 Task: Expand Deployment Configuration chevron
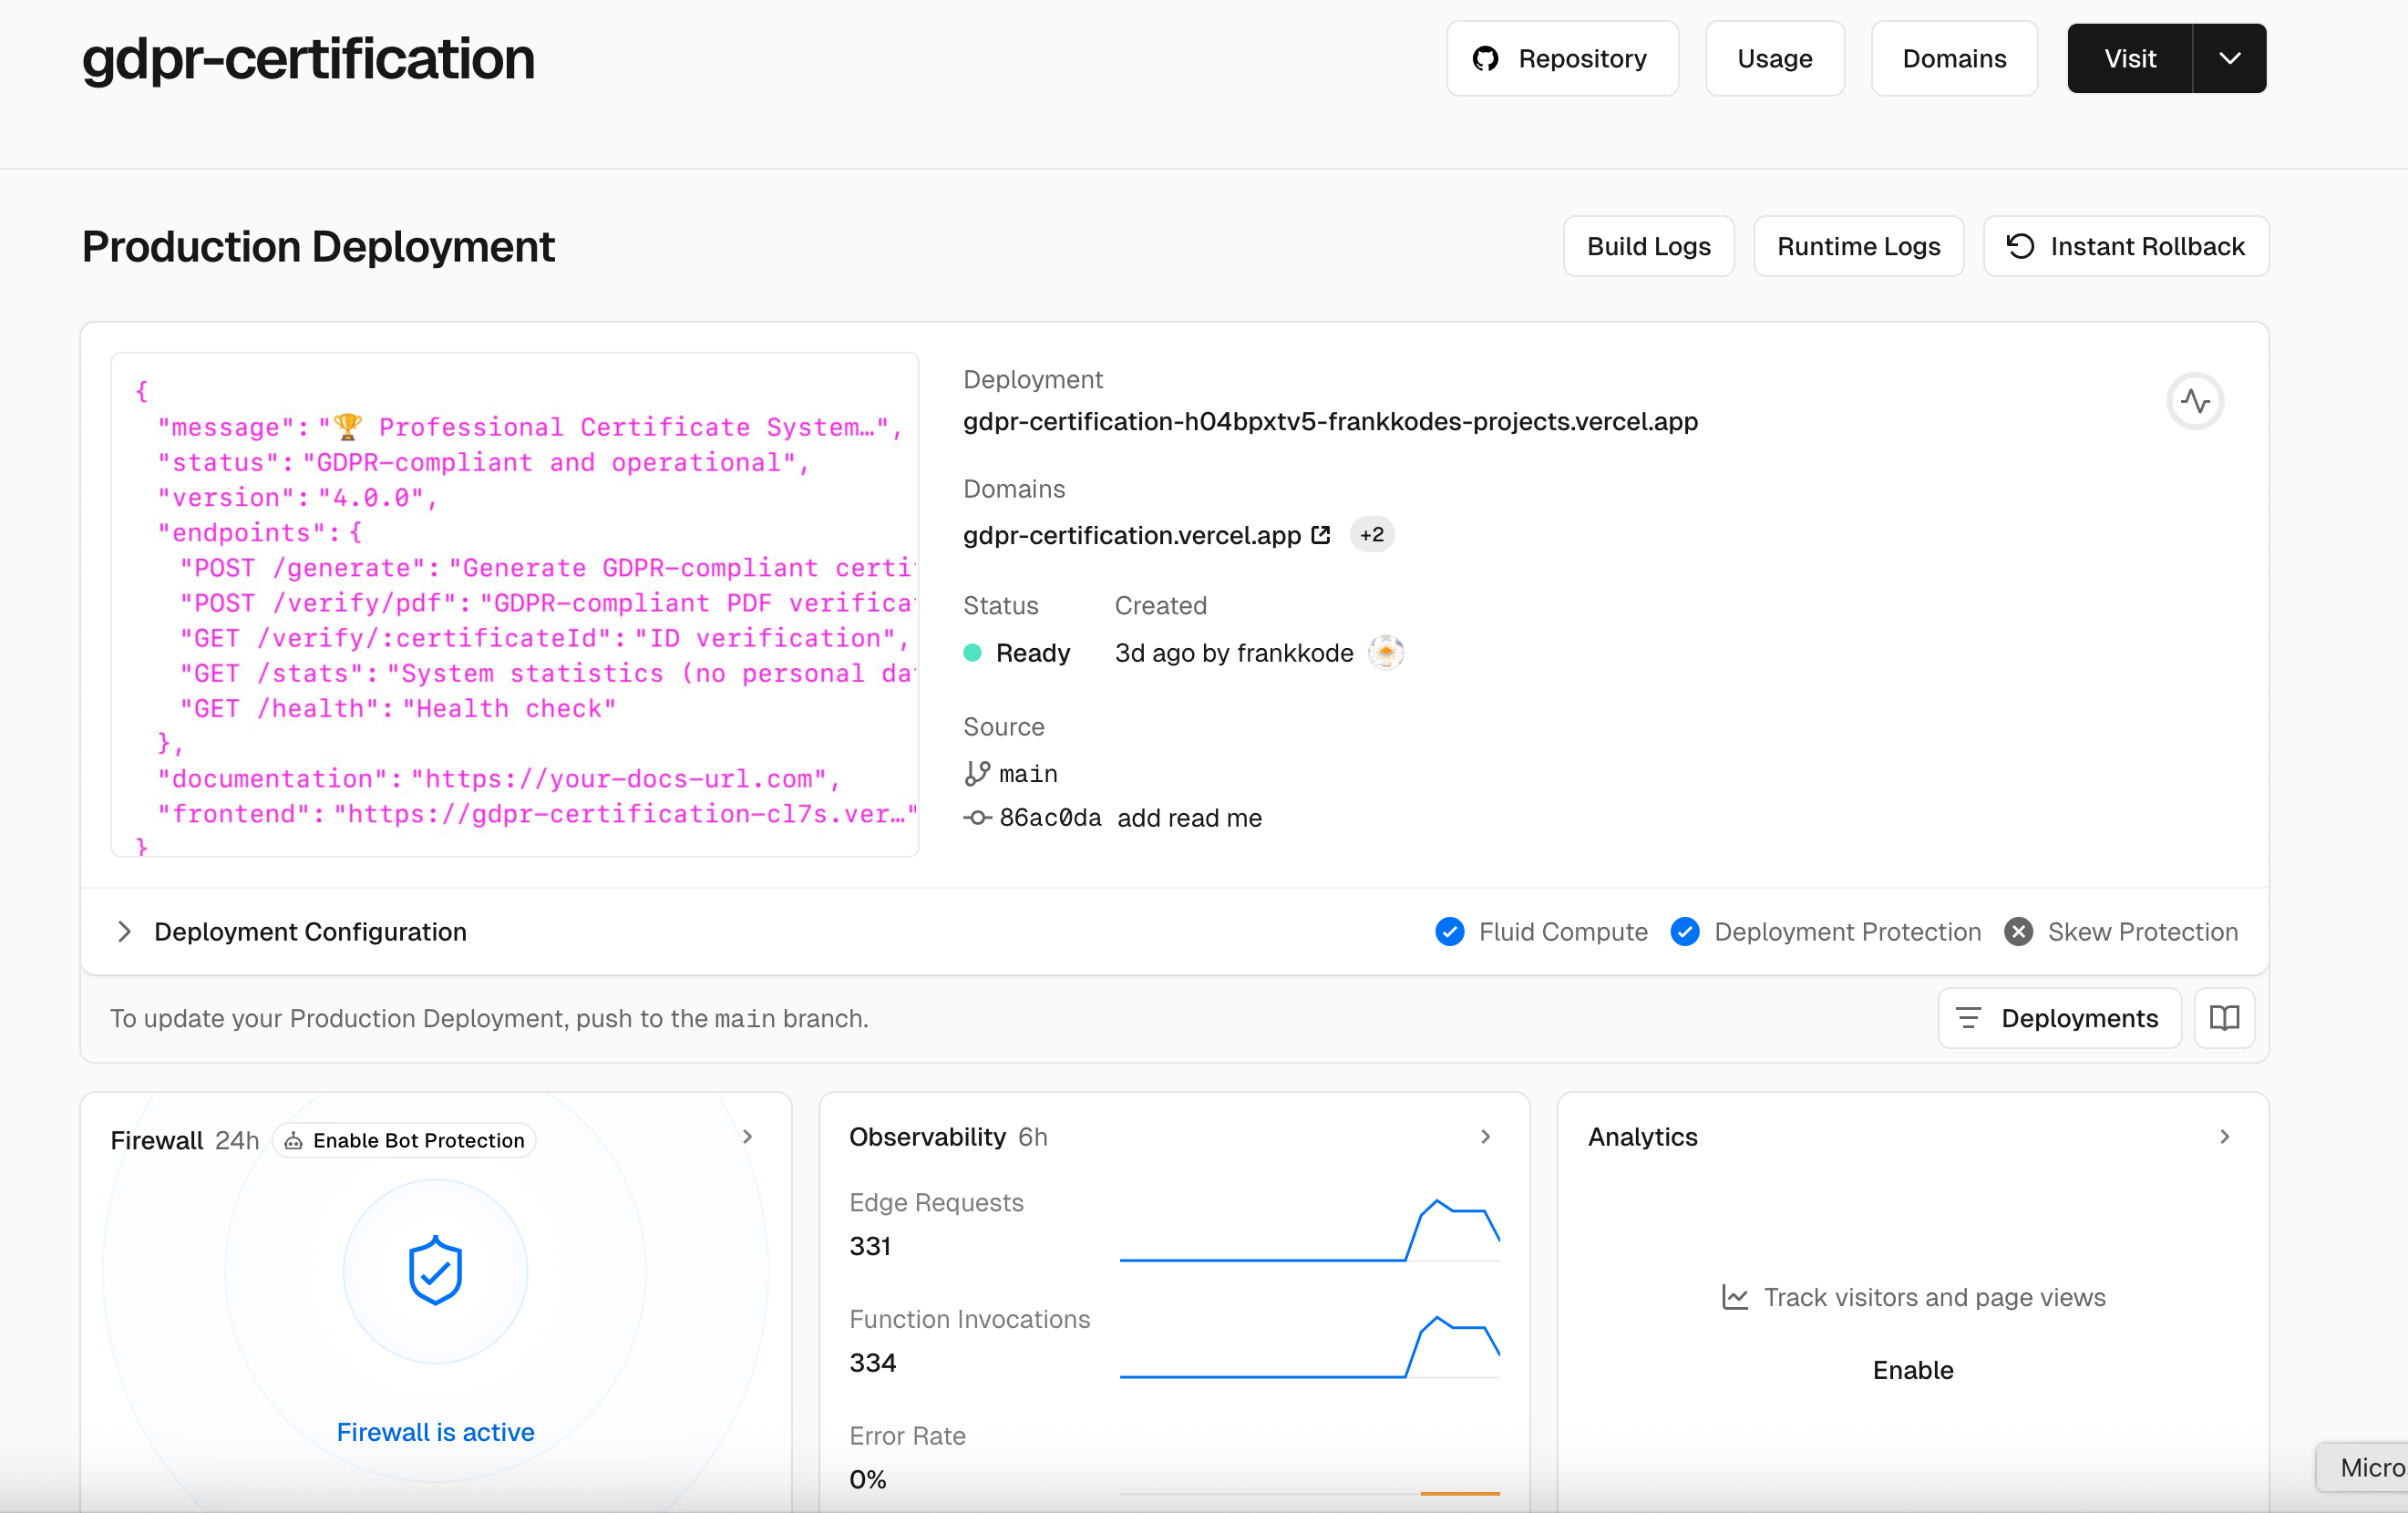tap(124, 931)
